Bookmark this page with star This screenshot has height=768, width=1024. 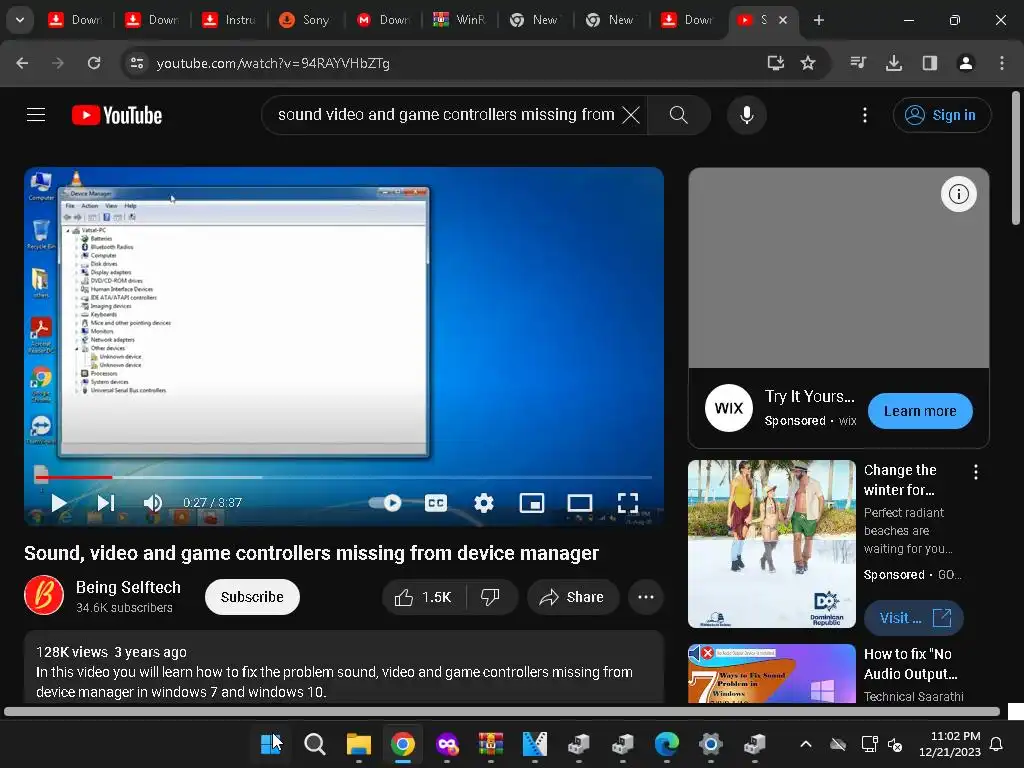pyautogui.click(x=808, y=63)
